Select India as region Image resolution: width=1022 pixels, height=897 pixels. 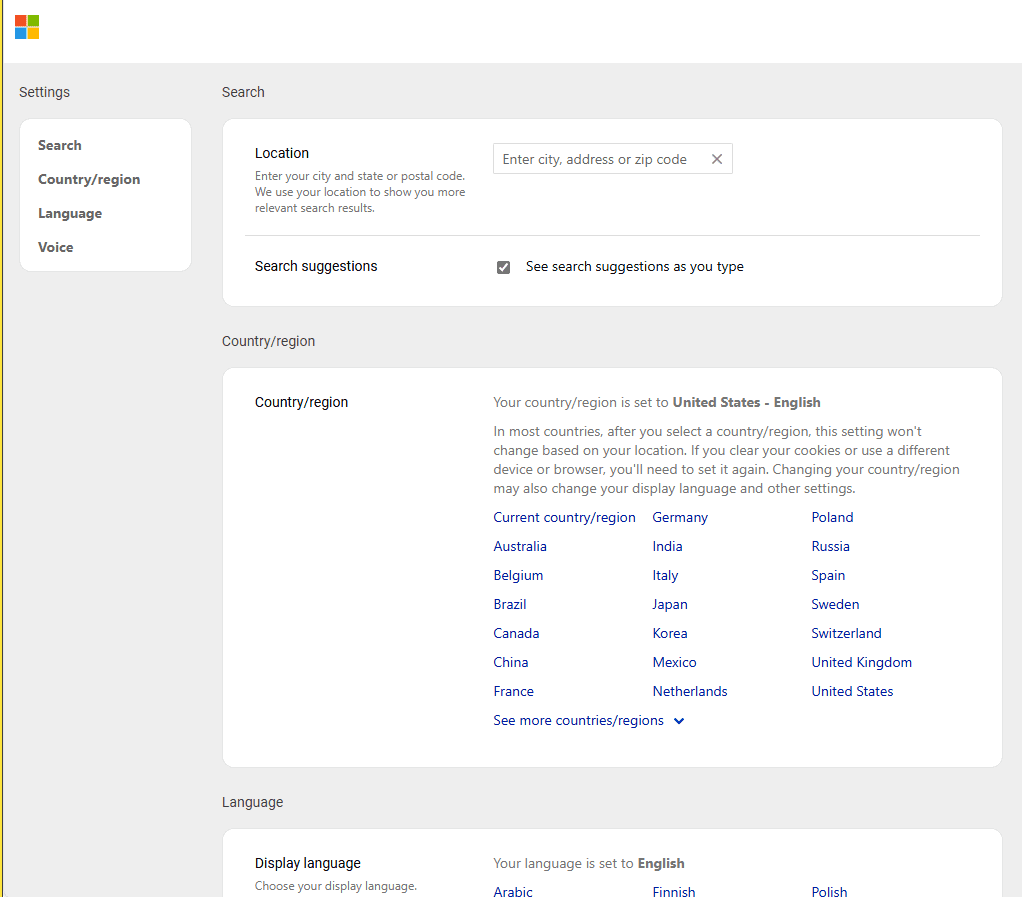667,546
